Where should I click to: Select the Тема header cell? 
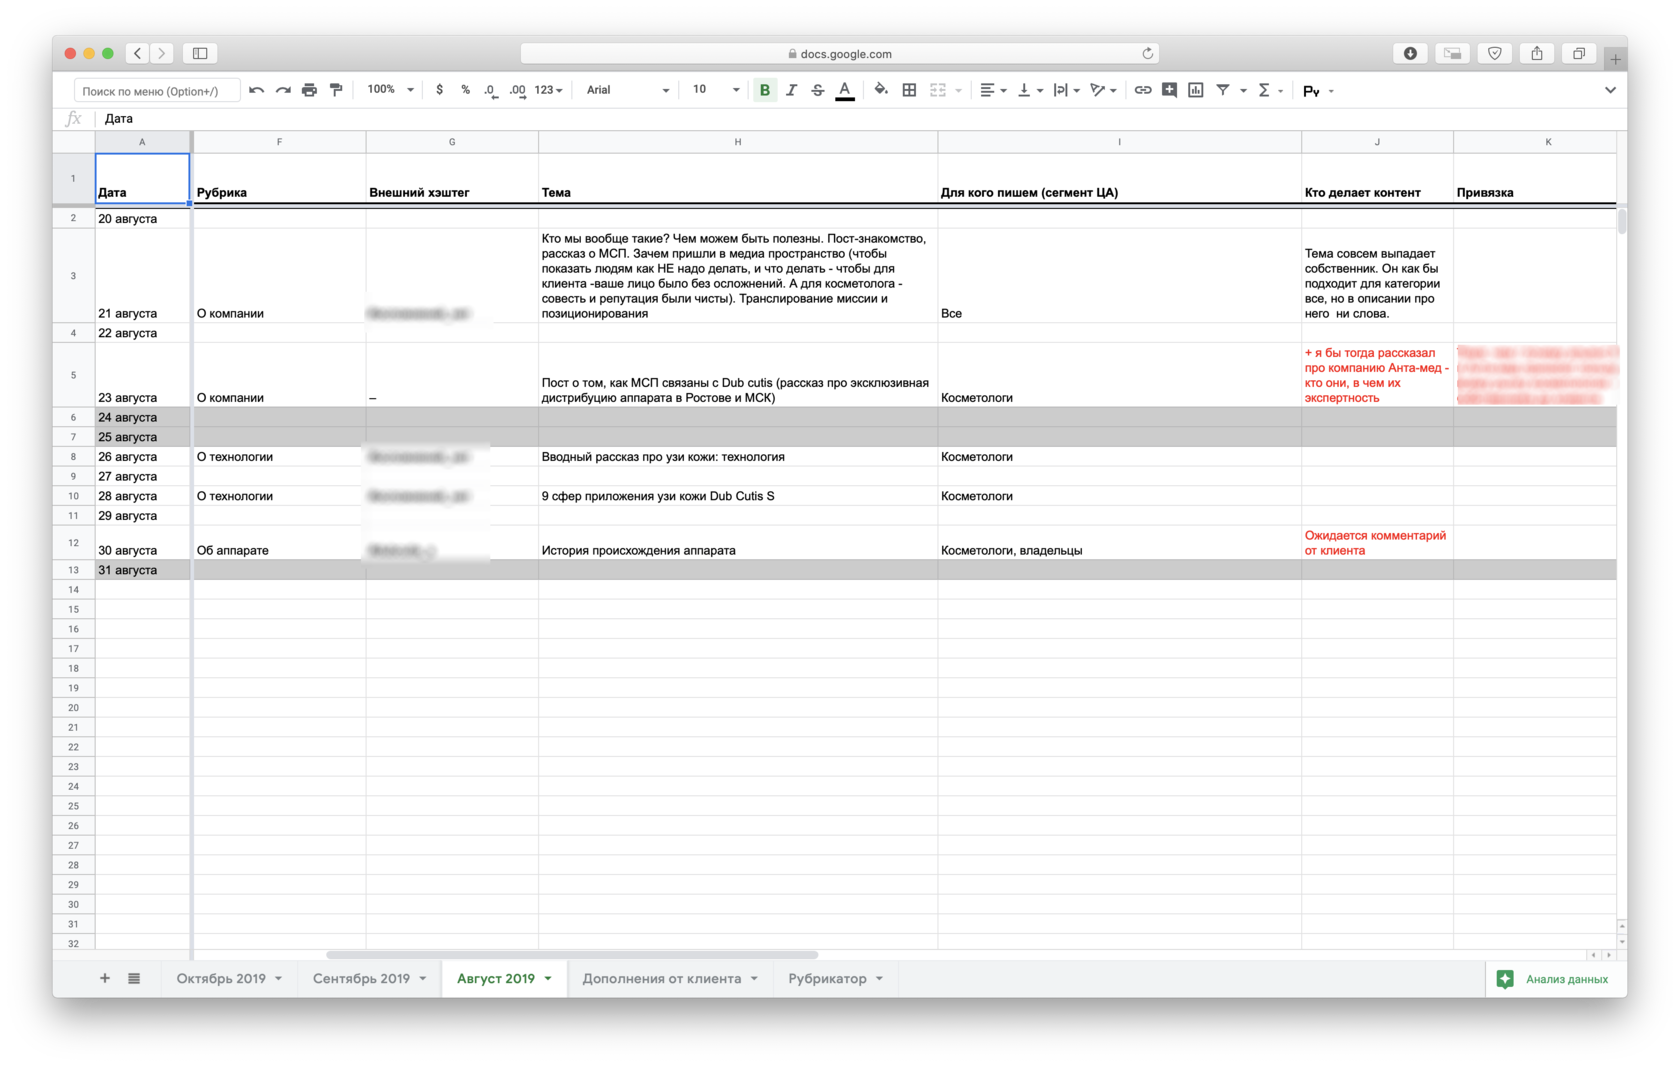738,178
